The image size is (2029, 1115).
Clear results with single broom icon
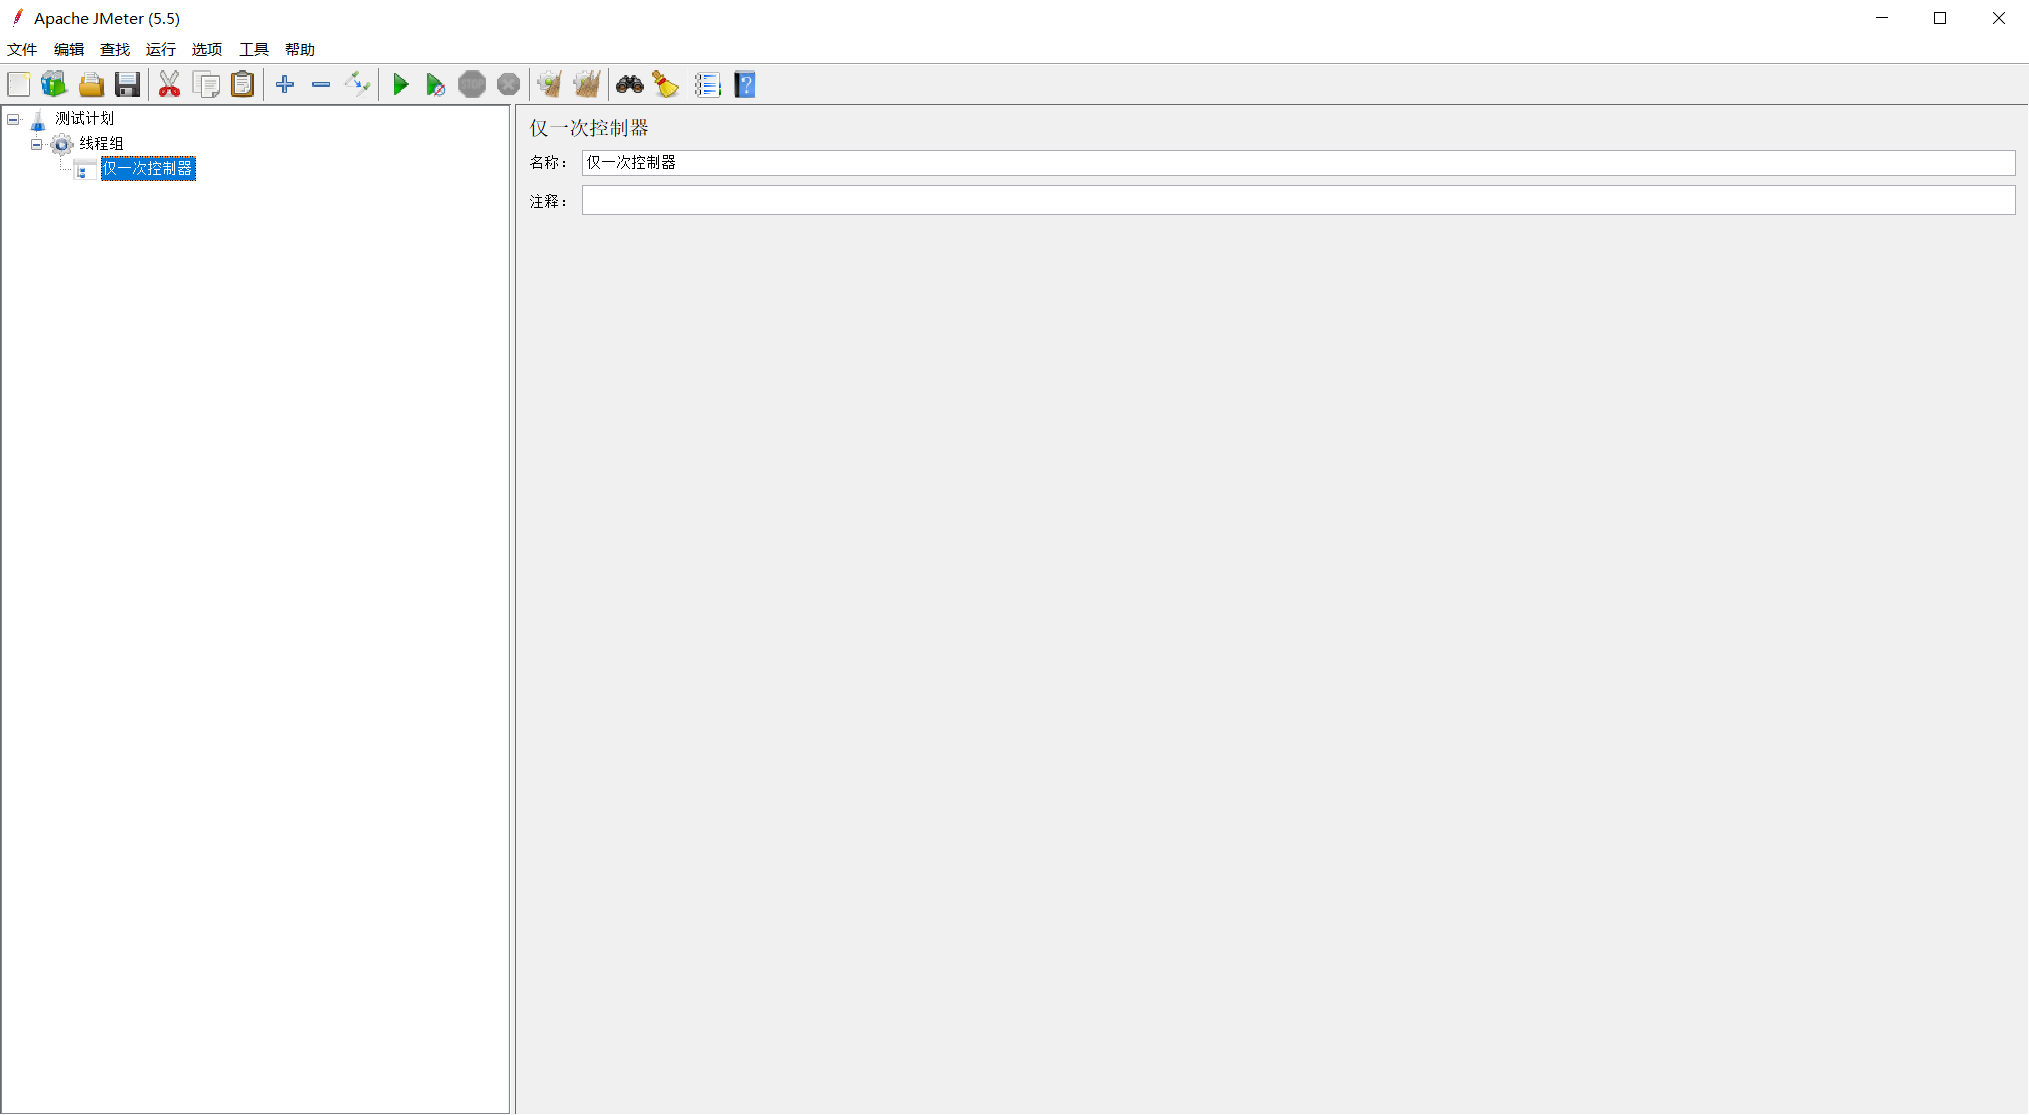click(x=549, y=85)
